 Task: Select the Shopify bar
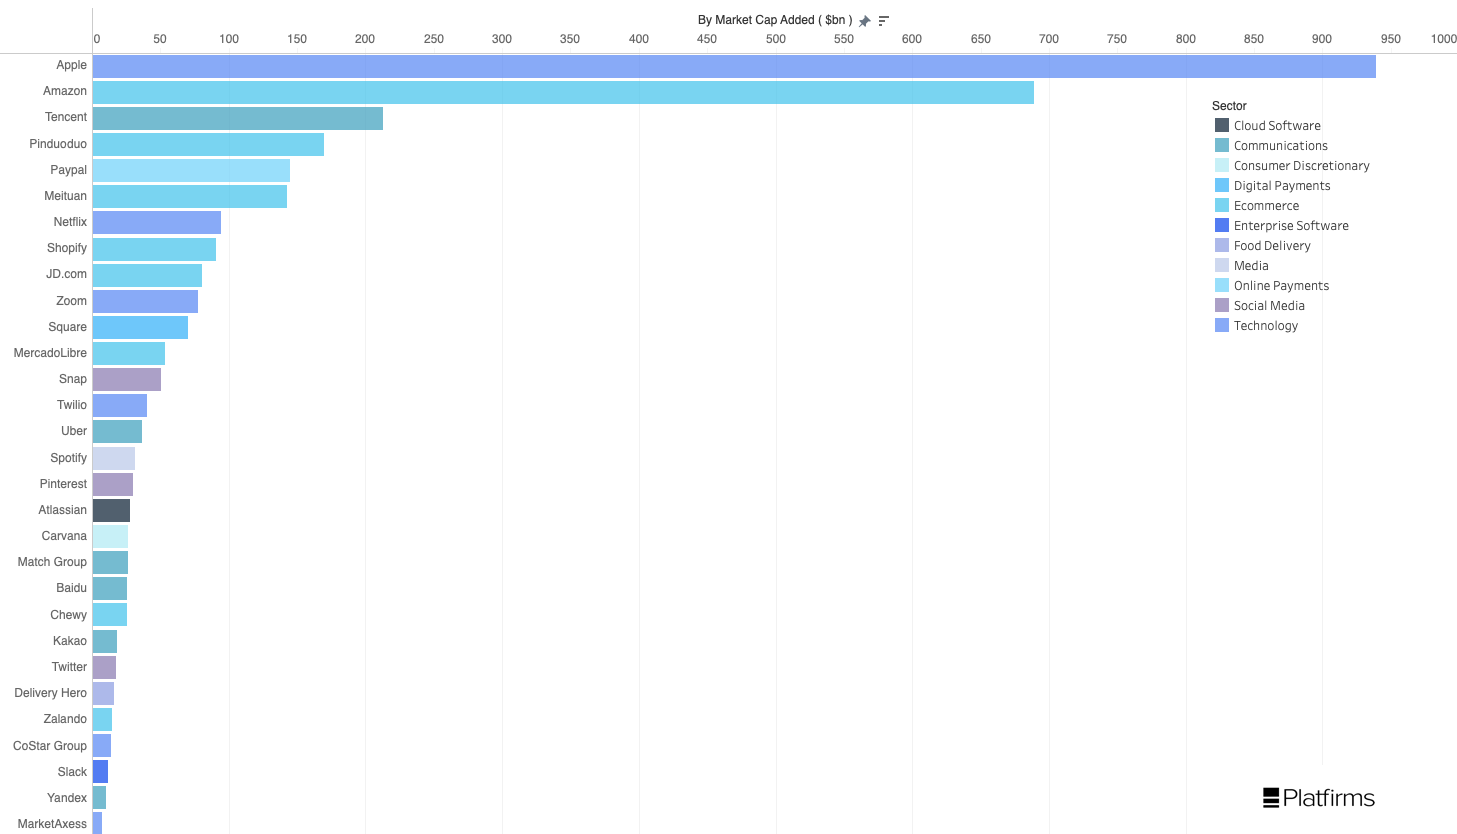coord(154,249)
